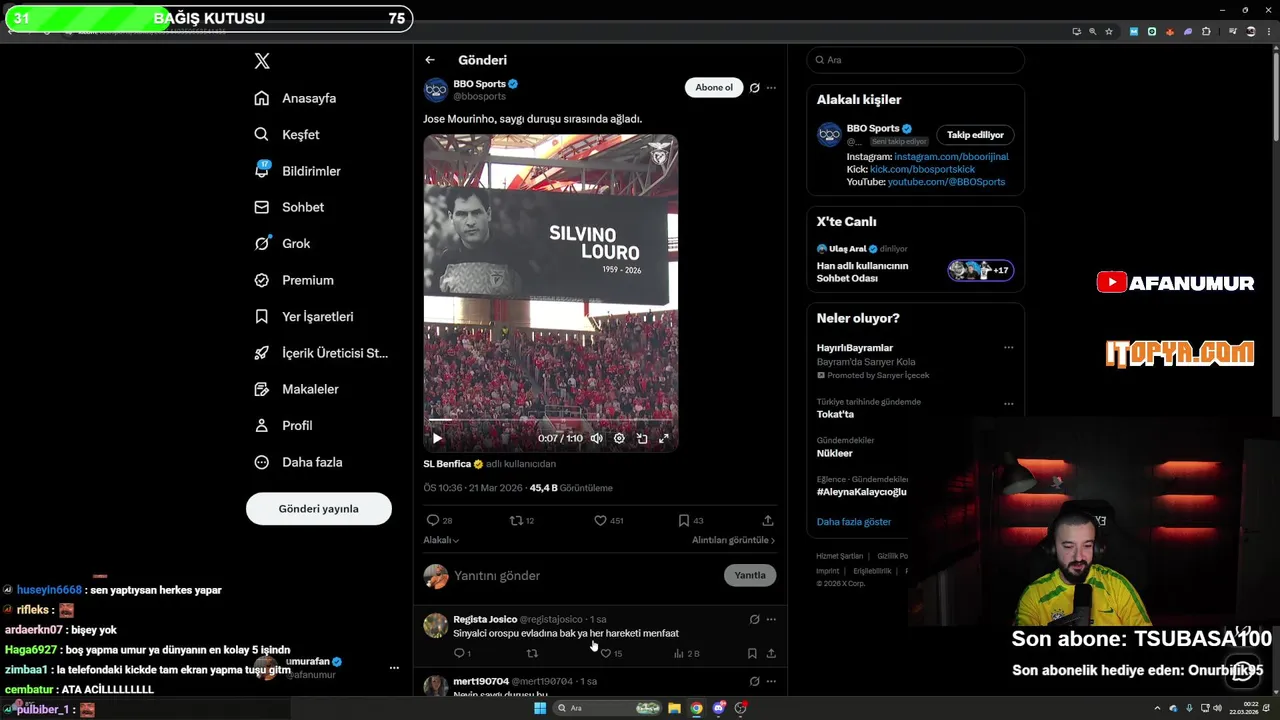Viewport: 1280px width, 720px height.
Task: Go to Anasayfa in the sidebar
Action: (x=296, y=98)
